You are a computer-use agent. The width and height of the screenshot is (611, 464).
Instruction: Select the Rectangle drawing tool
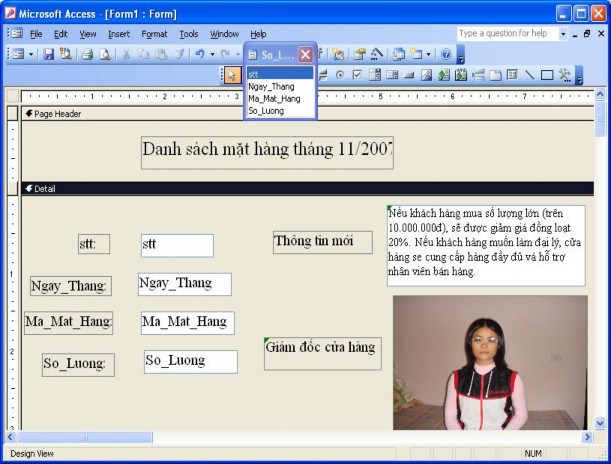click(547, 75)
